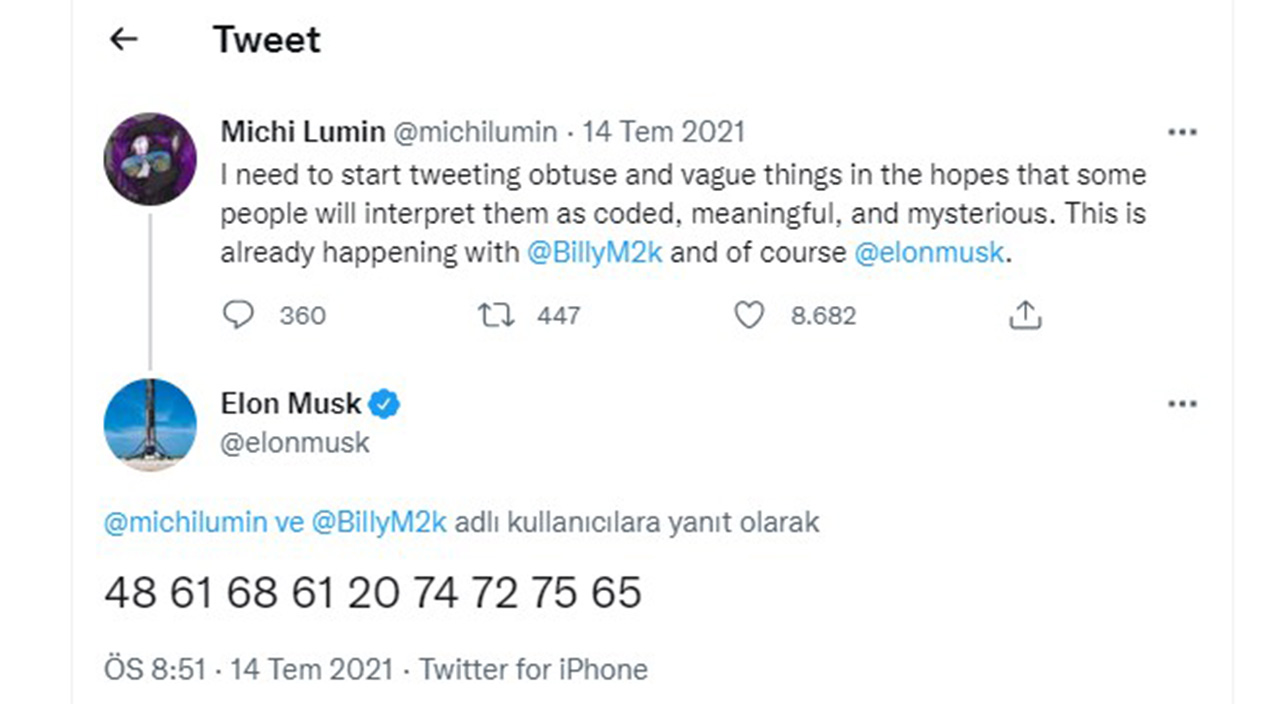Image resolution: width=1280 pixels, height=704 pixels.
Task: Open the Twitter for iPhone source link
Action: click(x=533, y=668)
